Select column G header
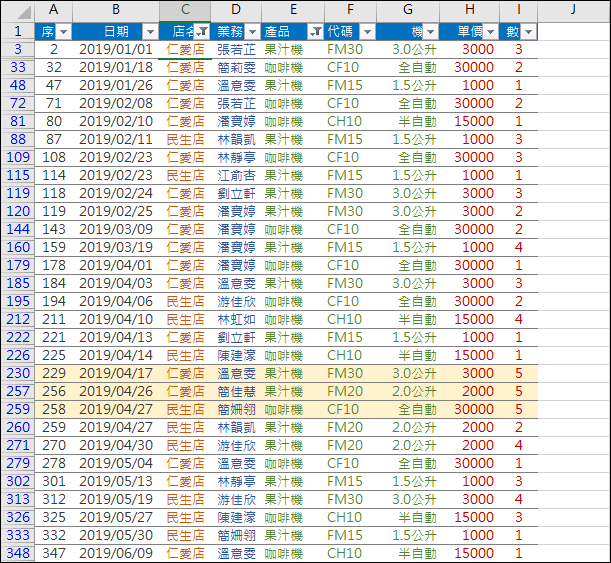 click(x=408, y=10)
